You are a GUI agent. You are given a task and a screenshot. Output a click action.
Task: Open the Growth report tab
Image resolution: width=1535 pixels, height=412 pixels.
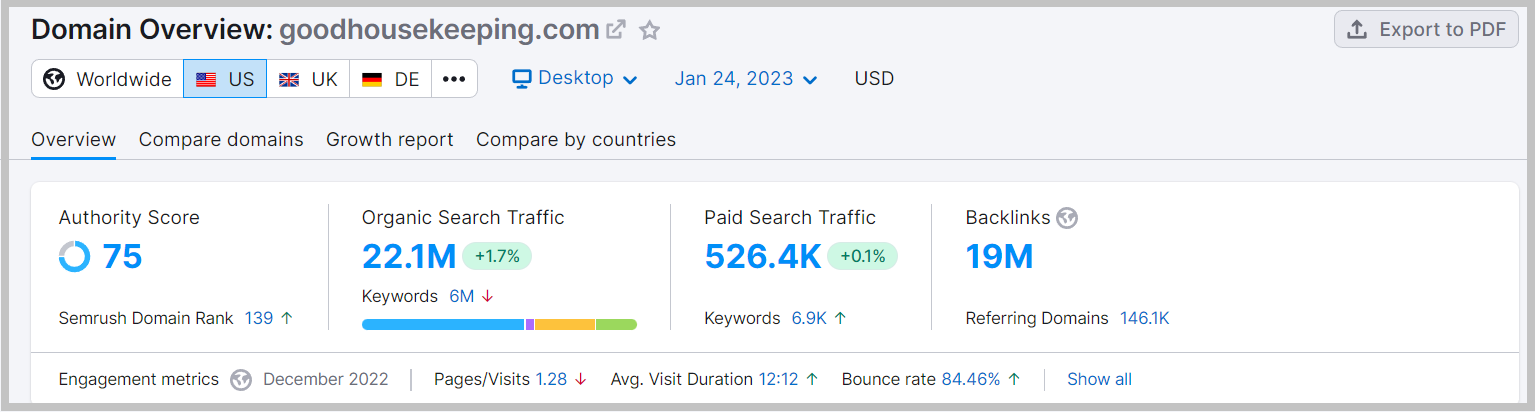point(390,140)
